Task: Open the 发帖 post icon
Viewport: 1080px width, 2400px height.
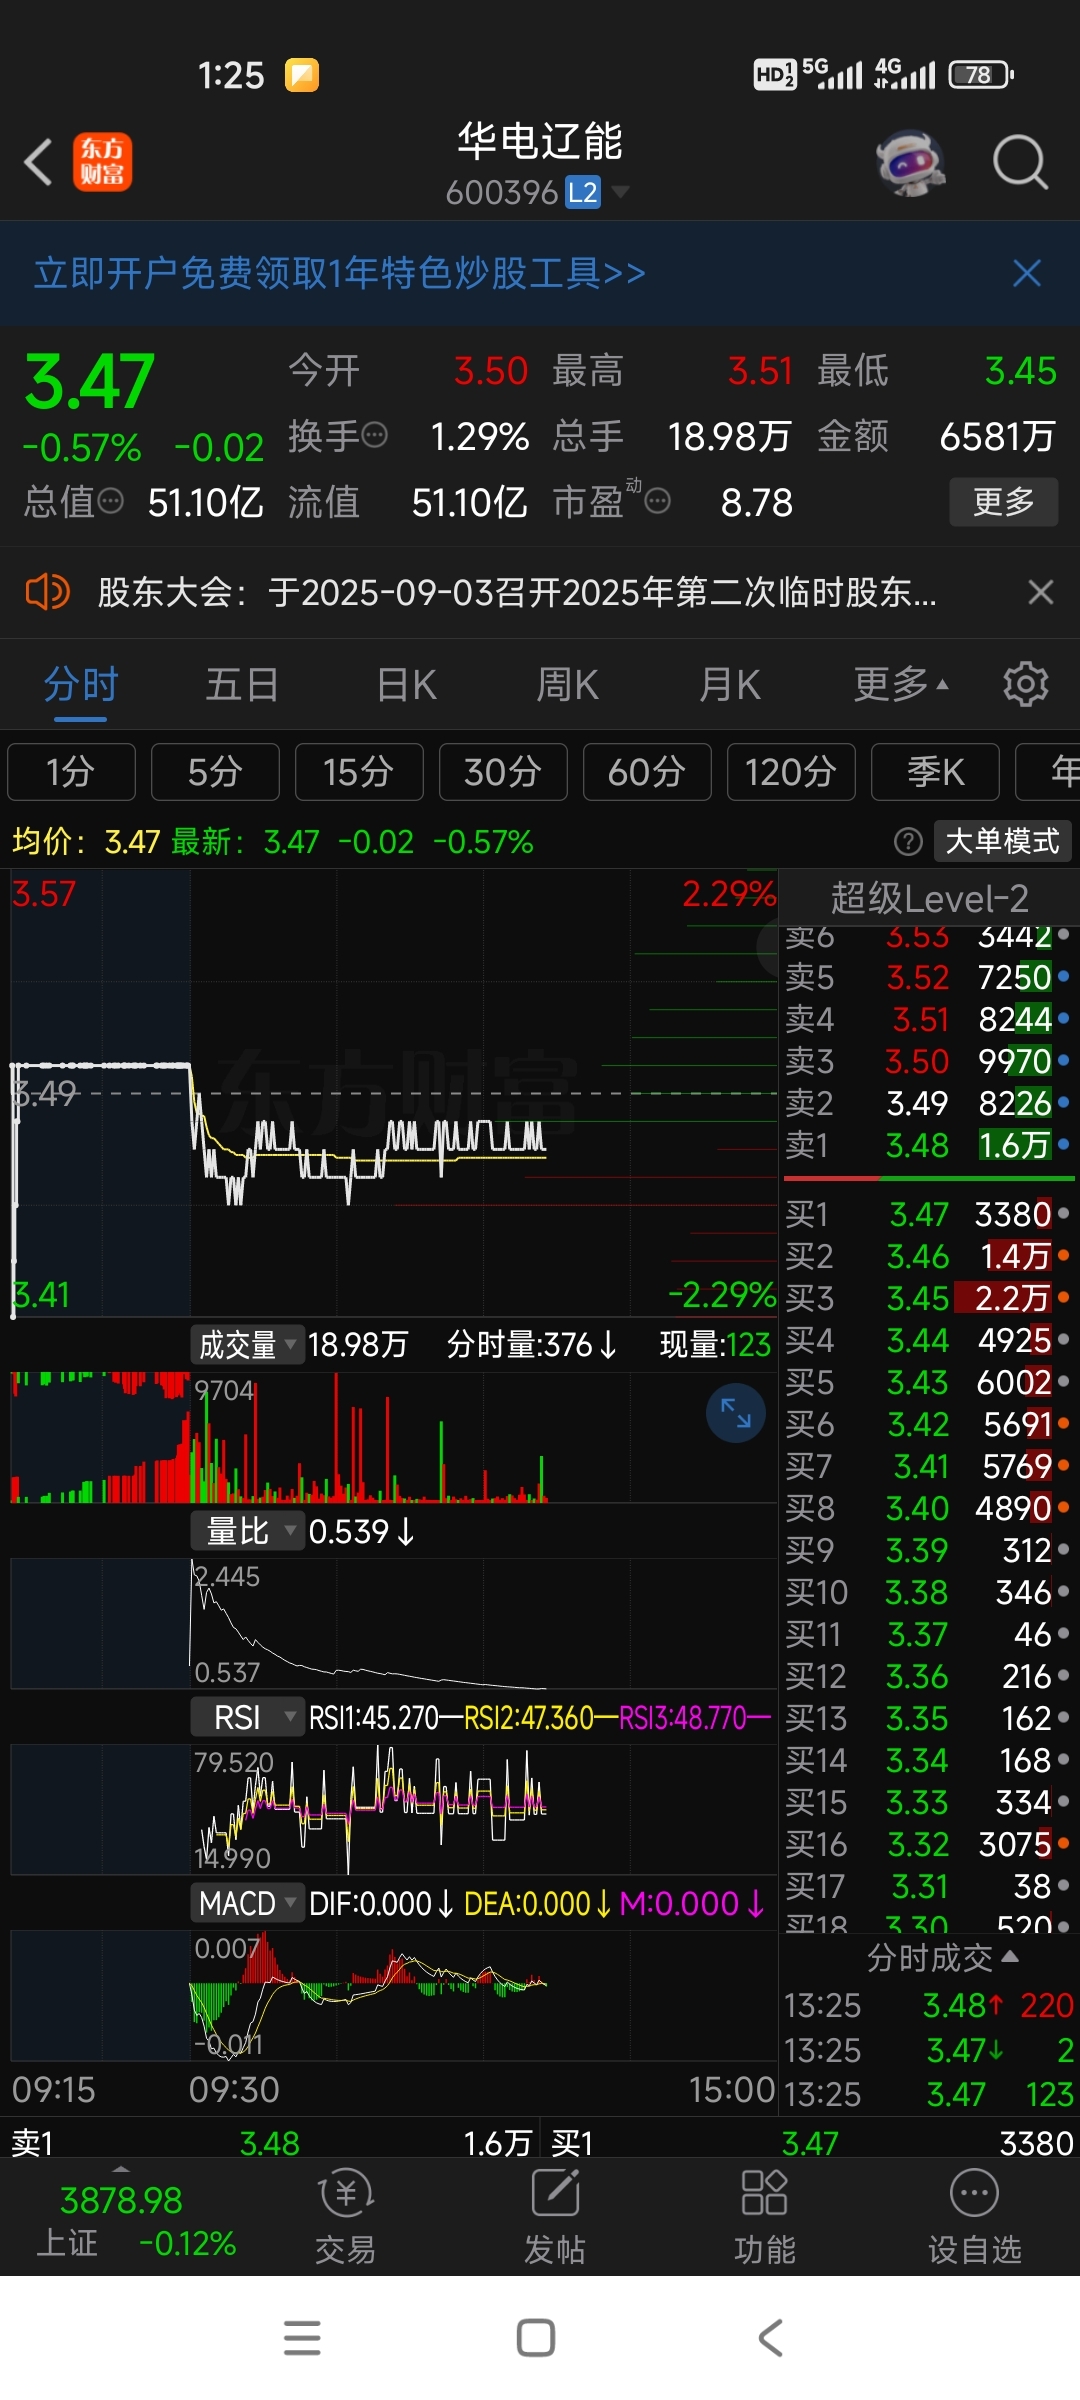Action: click(555, 2217)
